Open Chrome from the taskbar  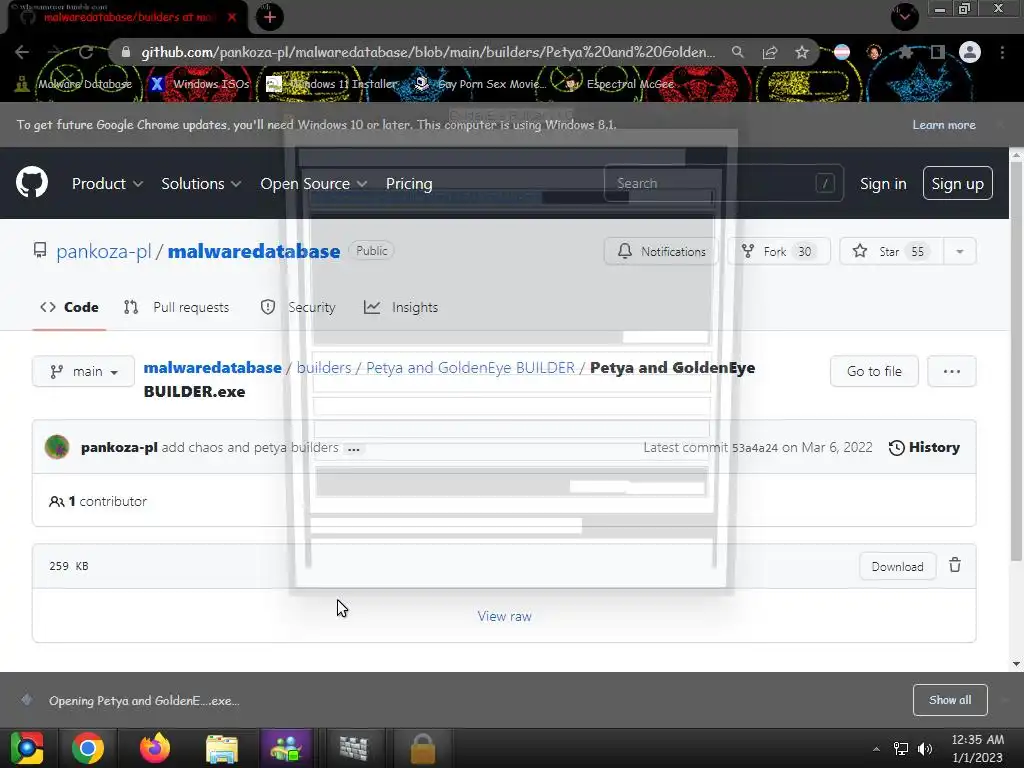coord(88,748)
